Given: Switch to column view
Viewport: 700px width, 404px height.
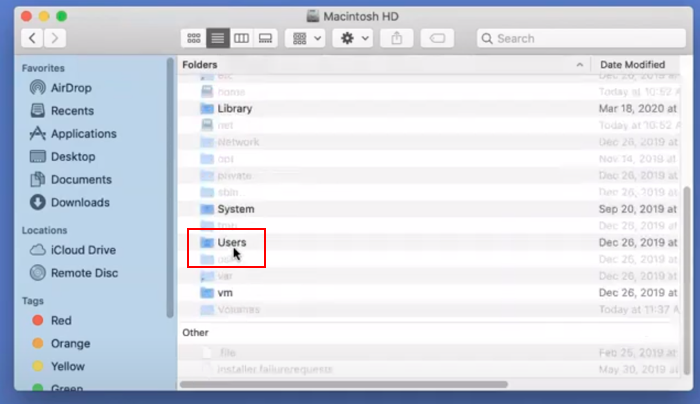Looking at the screenshot, I should 242,38.
